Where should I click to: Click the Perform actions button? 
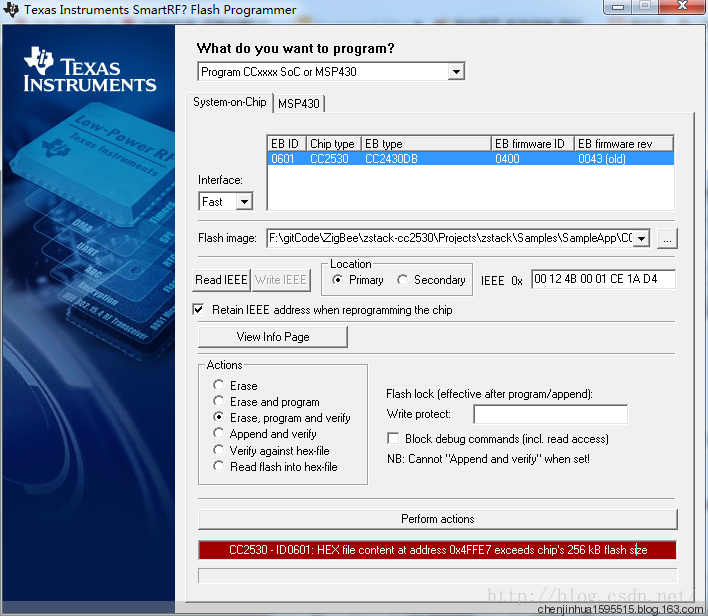pos(438,519)
